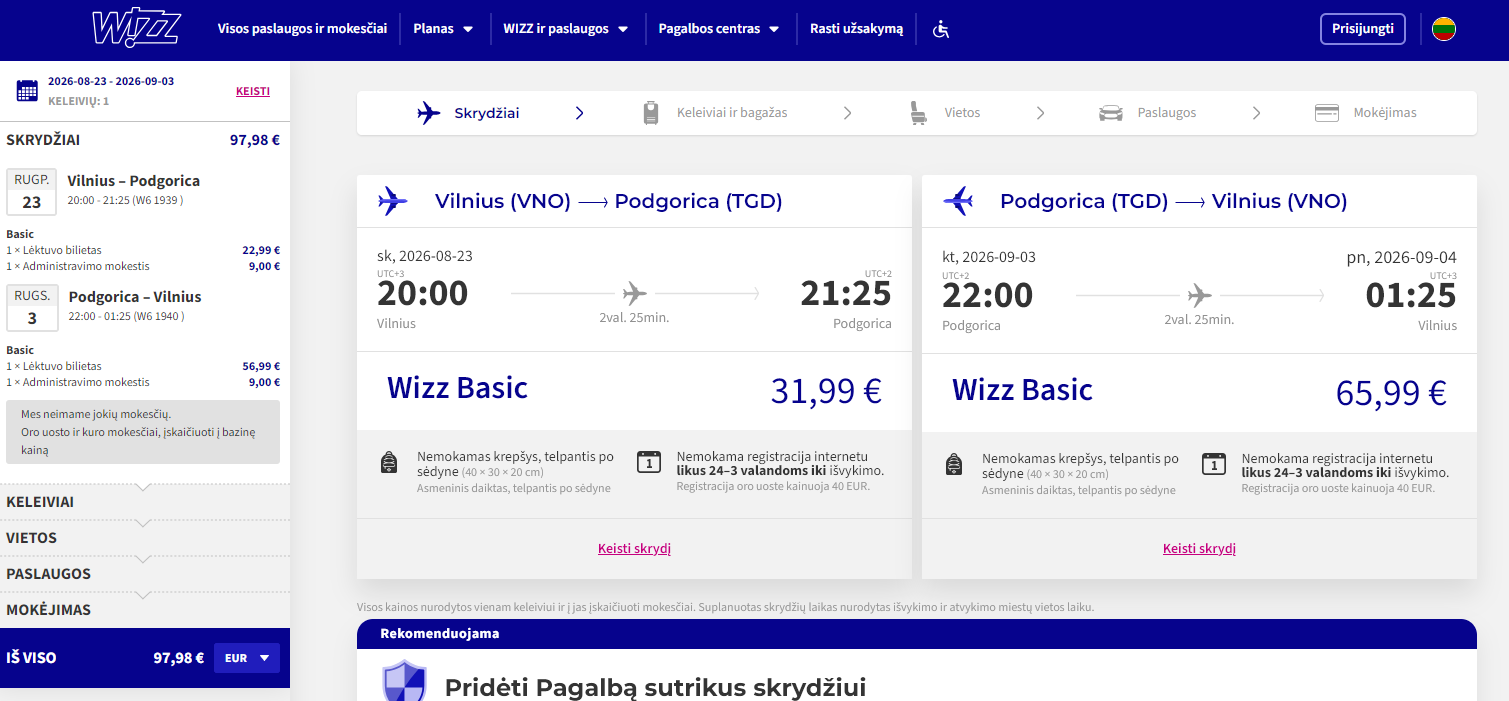Image resolution: width=1509 pixels, height=701 pixels.
Task: Open the Pagalbos centras dropdown
Action: coord(718,29)
